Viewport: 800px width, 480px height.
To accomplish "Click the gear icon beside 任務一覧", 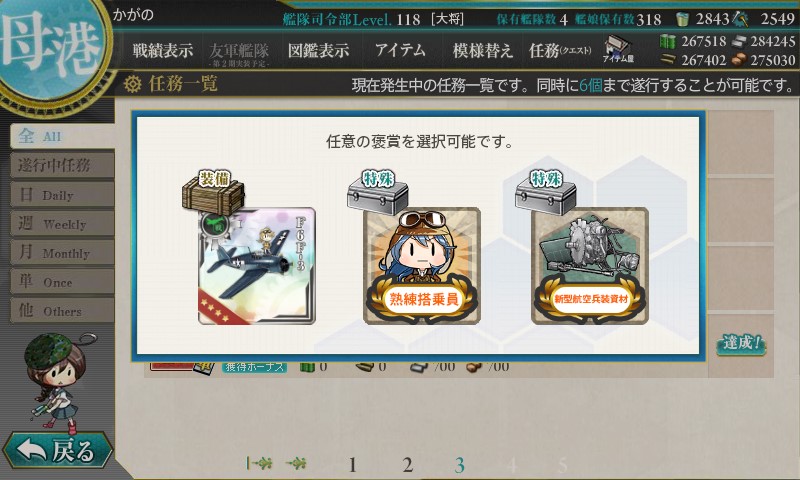I will [x=132, y=84].
